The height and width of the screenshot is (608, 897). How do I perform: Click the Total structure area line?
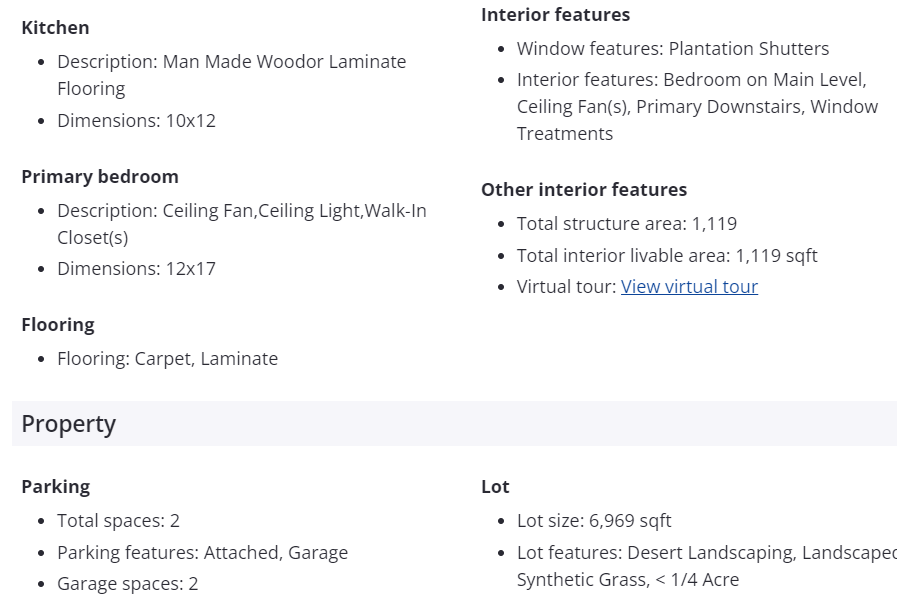tap(626, 224)
